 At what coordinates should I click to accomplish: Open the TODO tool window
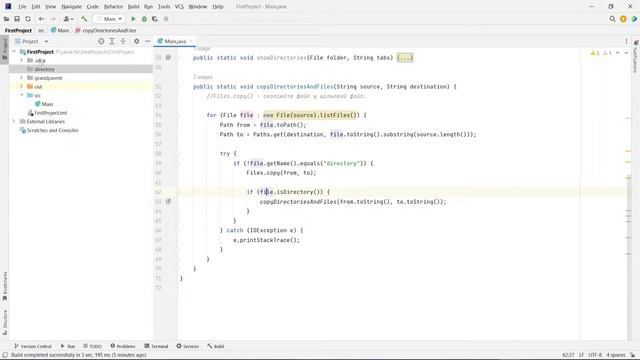pos(93,346)
